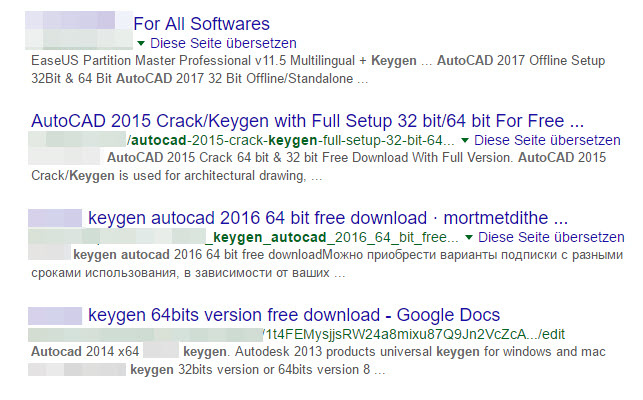Image resolution: width=643 pixels, height=400 pixels.
Task: Open 'AutoCAD 2015 Crack/Keygen with Full Setup' result
Action: click(x=308, y=121)
